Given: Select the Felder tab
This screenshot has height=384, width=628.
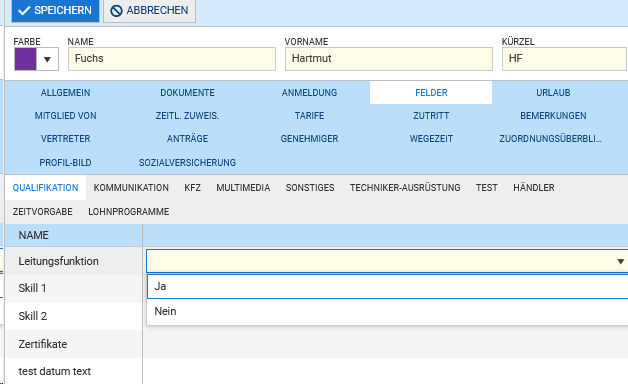Looking at the screenshot, I should [x=431, y=92].
